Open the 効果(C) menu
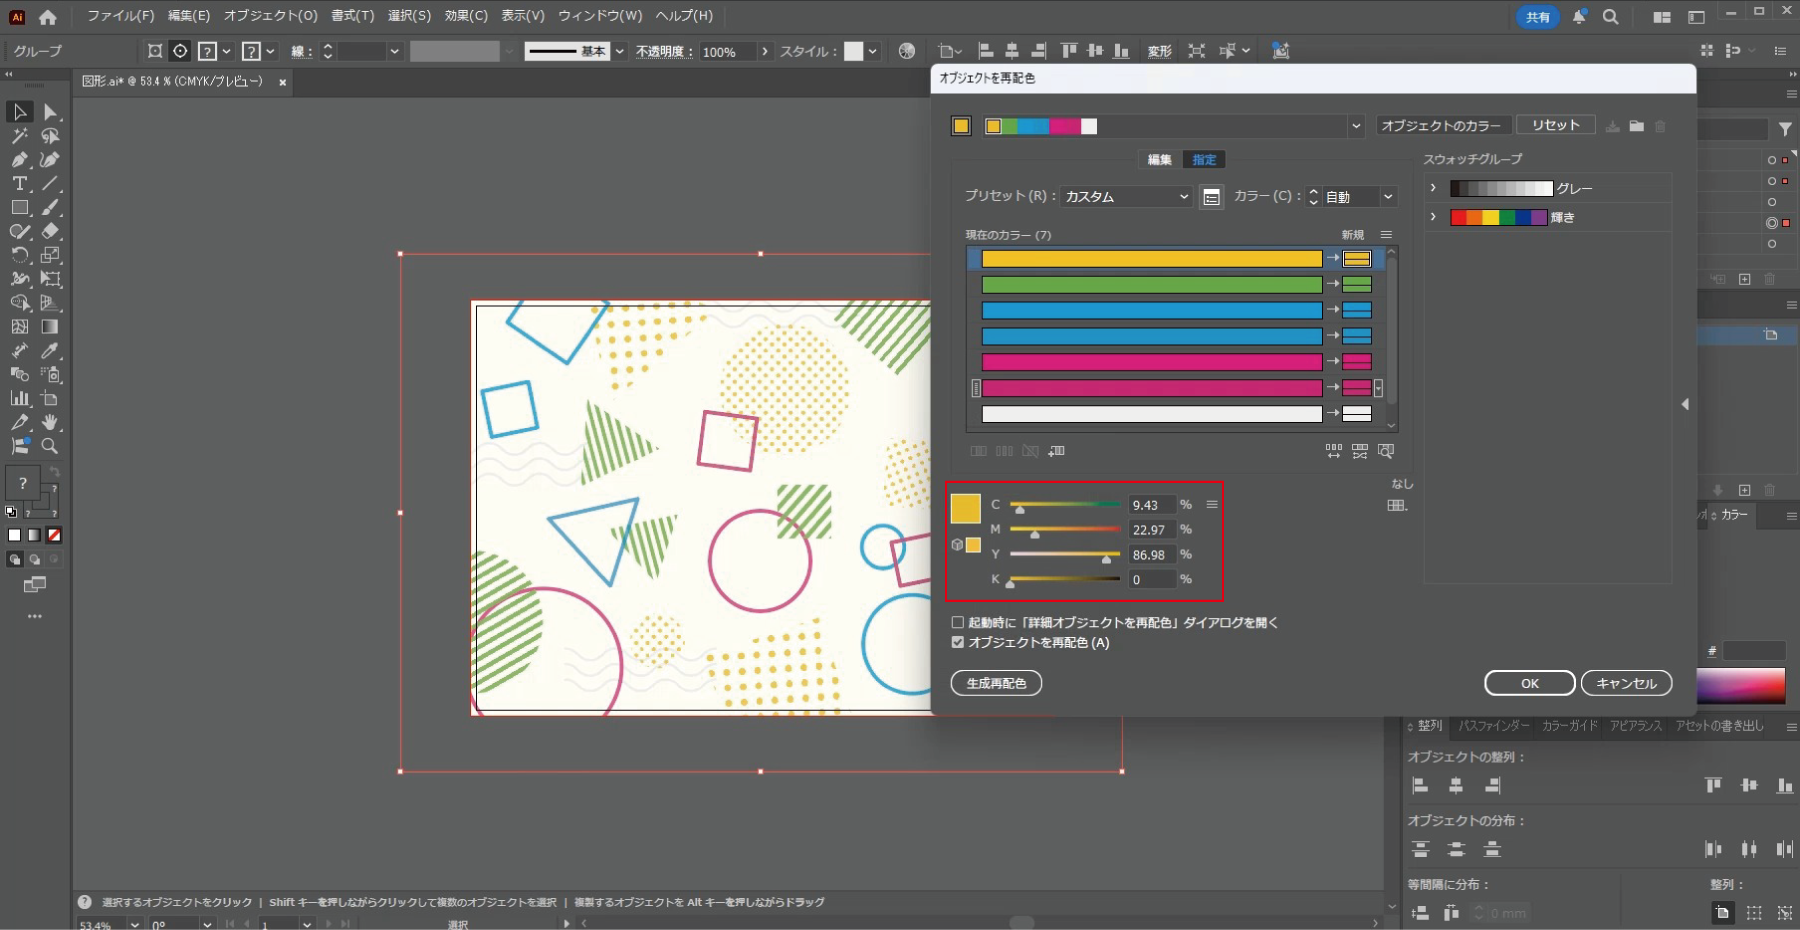This screenshot has width=1800, height=930. click(x=466, y=16)
